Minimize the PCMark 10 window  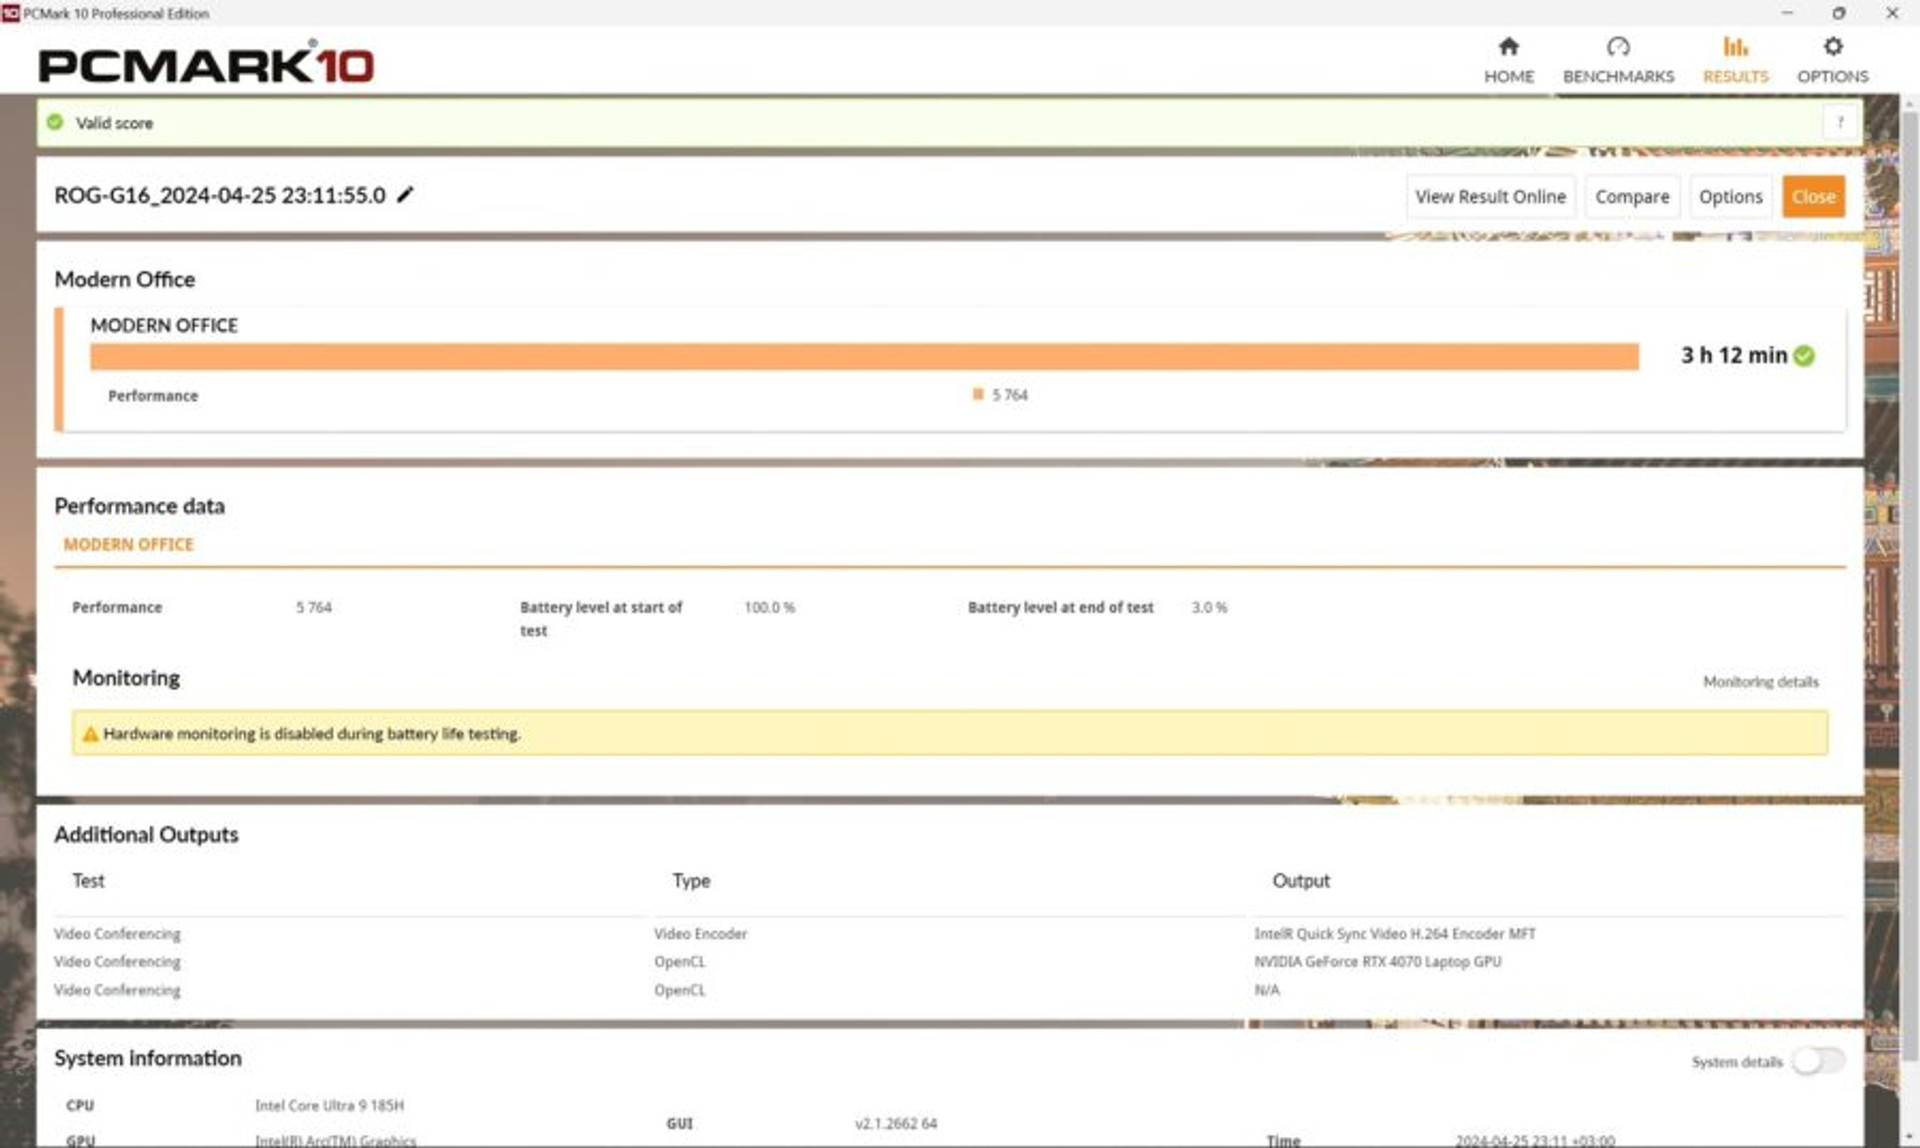coord(1787,13)
